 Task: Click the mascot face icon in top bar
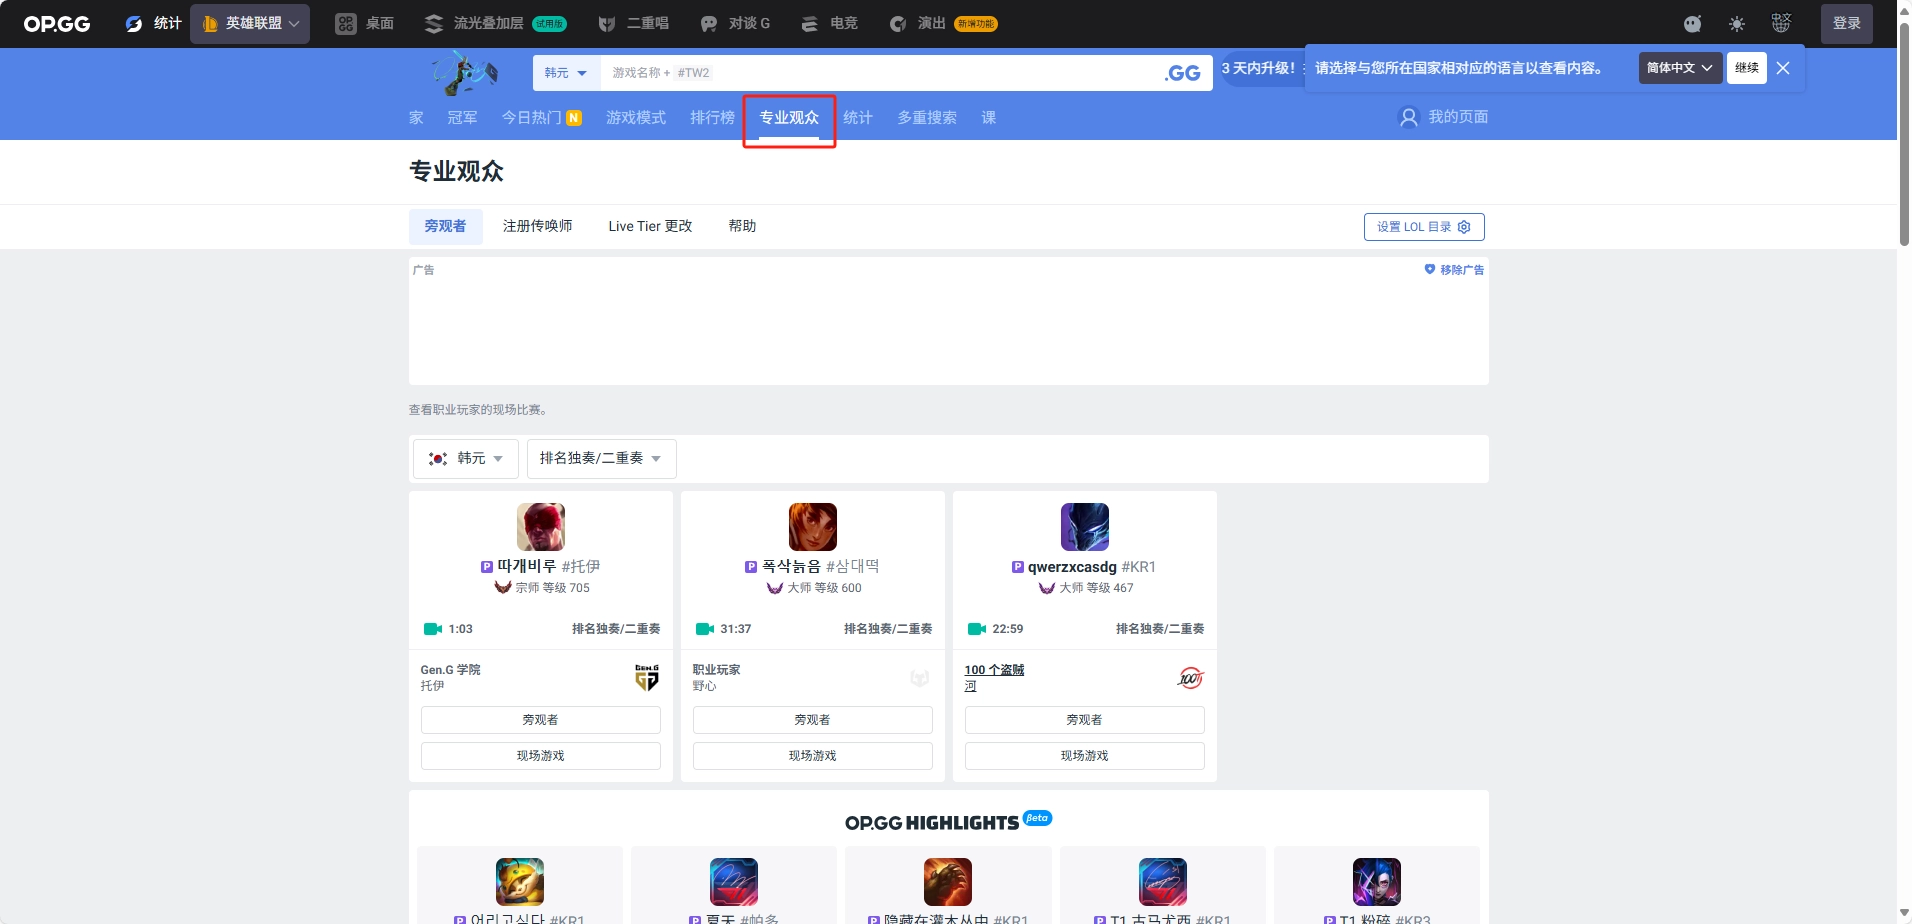(x=1692, y=24)
